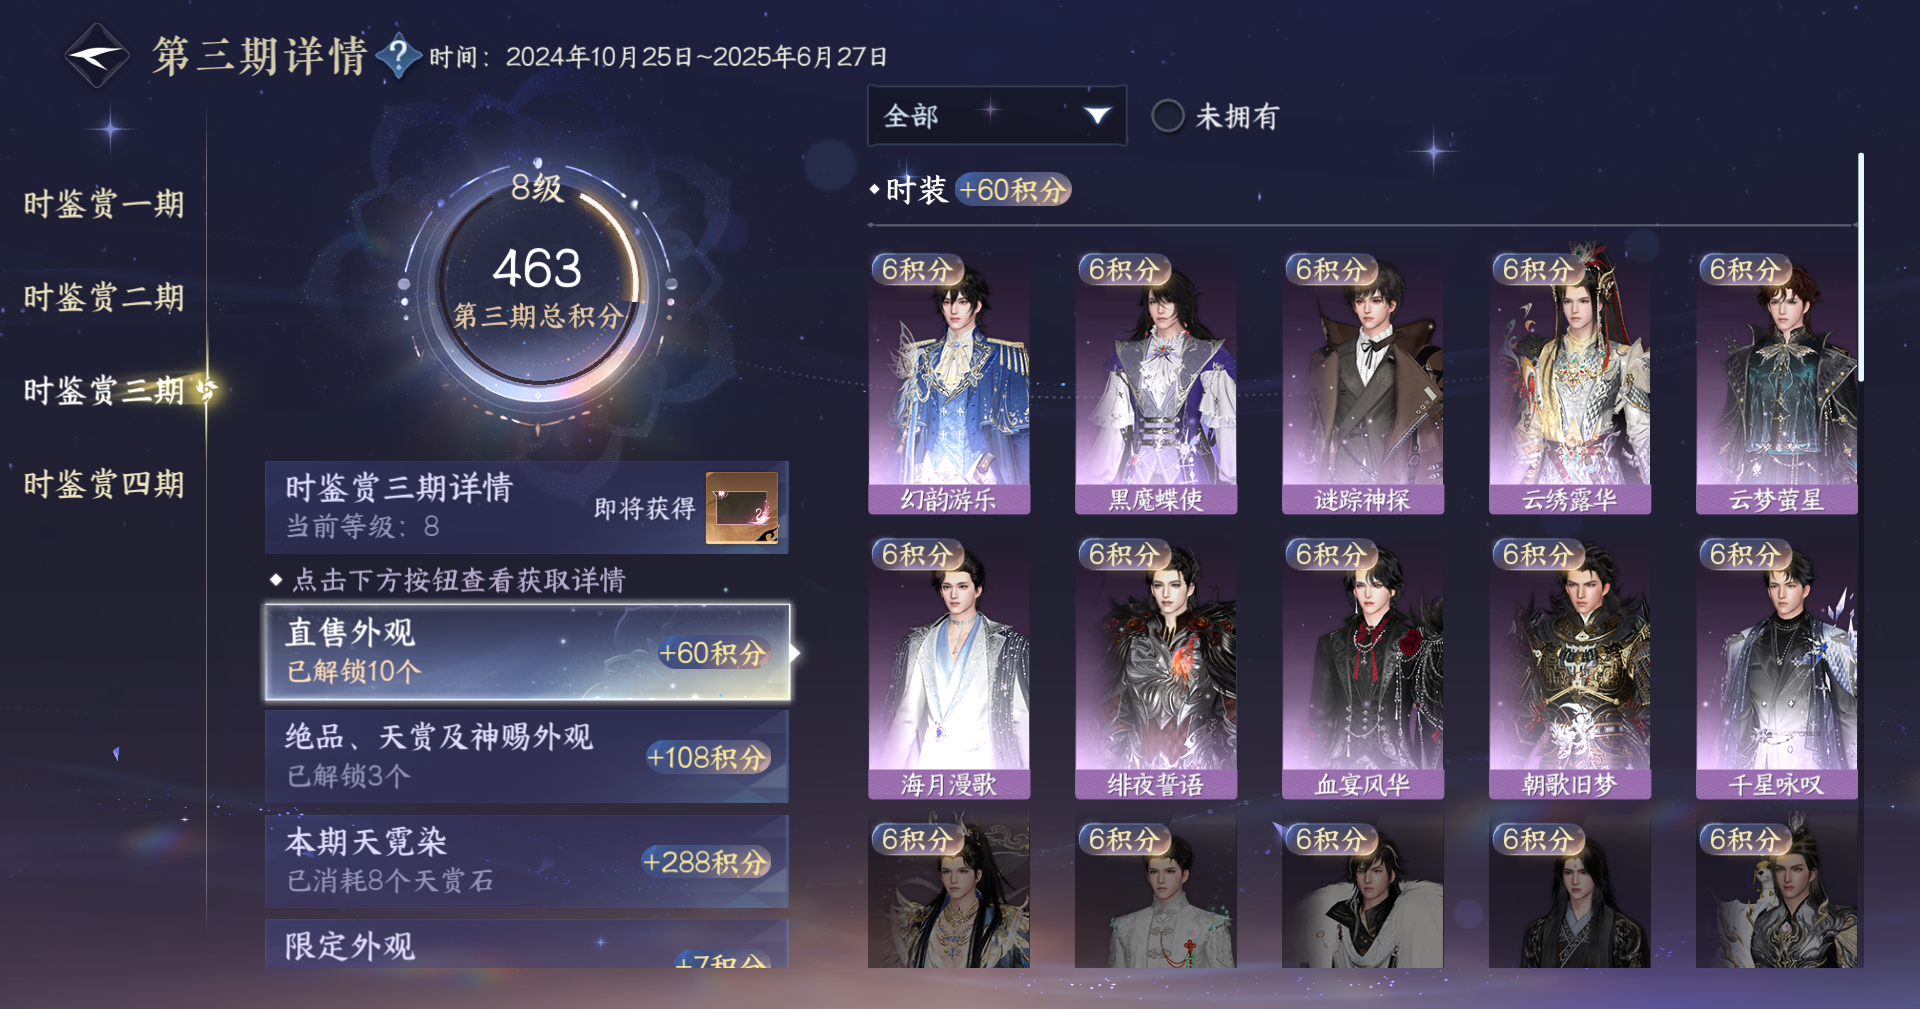Switch to 时鉴赏四期 tab
The width and height of the screenshot is (1920, 1009).
(x=104, y=484)
